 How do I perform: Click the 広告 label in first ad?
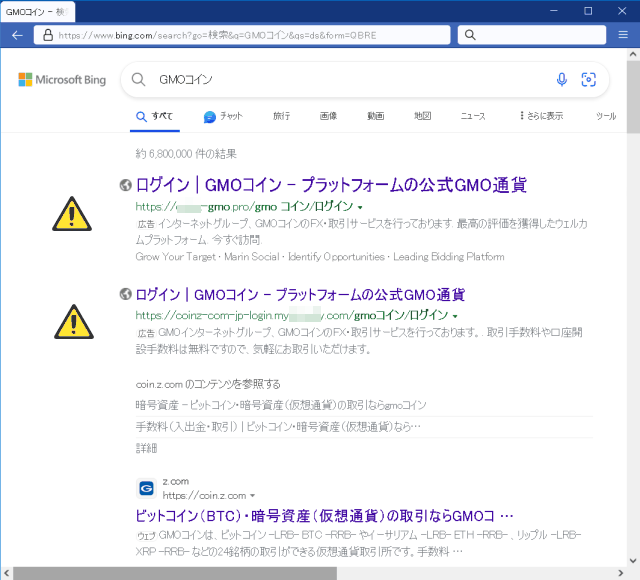[146, 224]
